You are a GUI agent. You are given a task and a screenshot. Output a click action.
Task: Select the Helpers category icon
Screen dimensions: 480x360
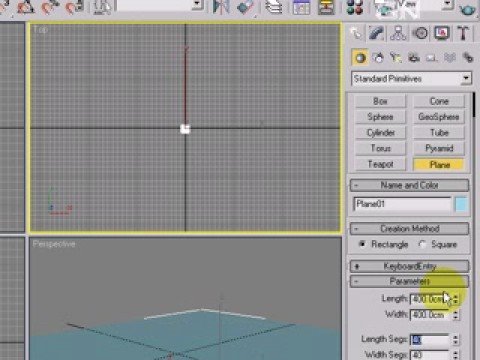[431, 58]
